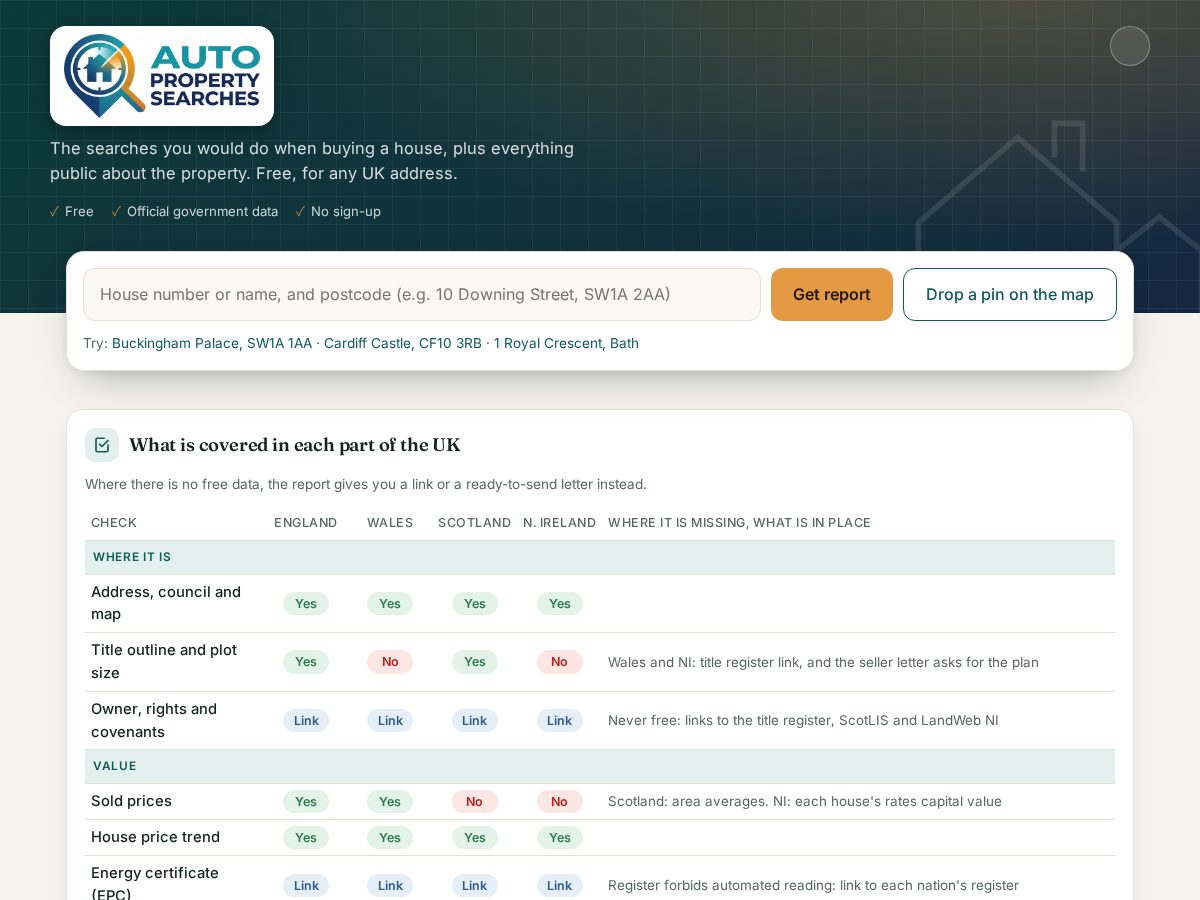
Task: Click Drop a pin on the map
Action: pos(1010,294)
